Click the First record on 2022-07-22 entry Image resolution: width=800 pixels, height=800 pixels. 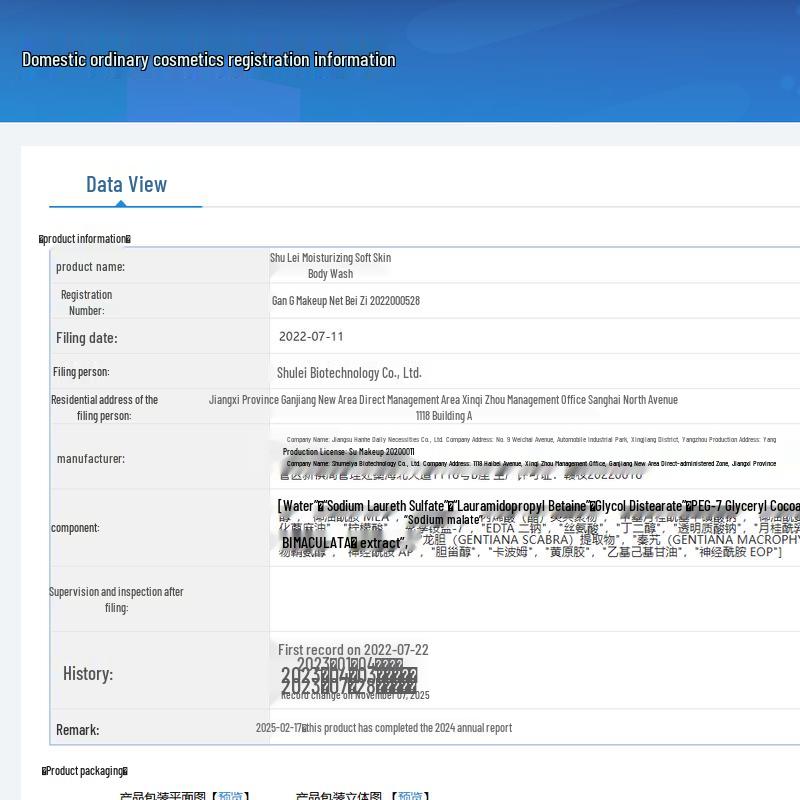353,650
